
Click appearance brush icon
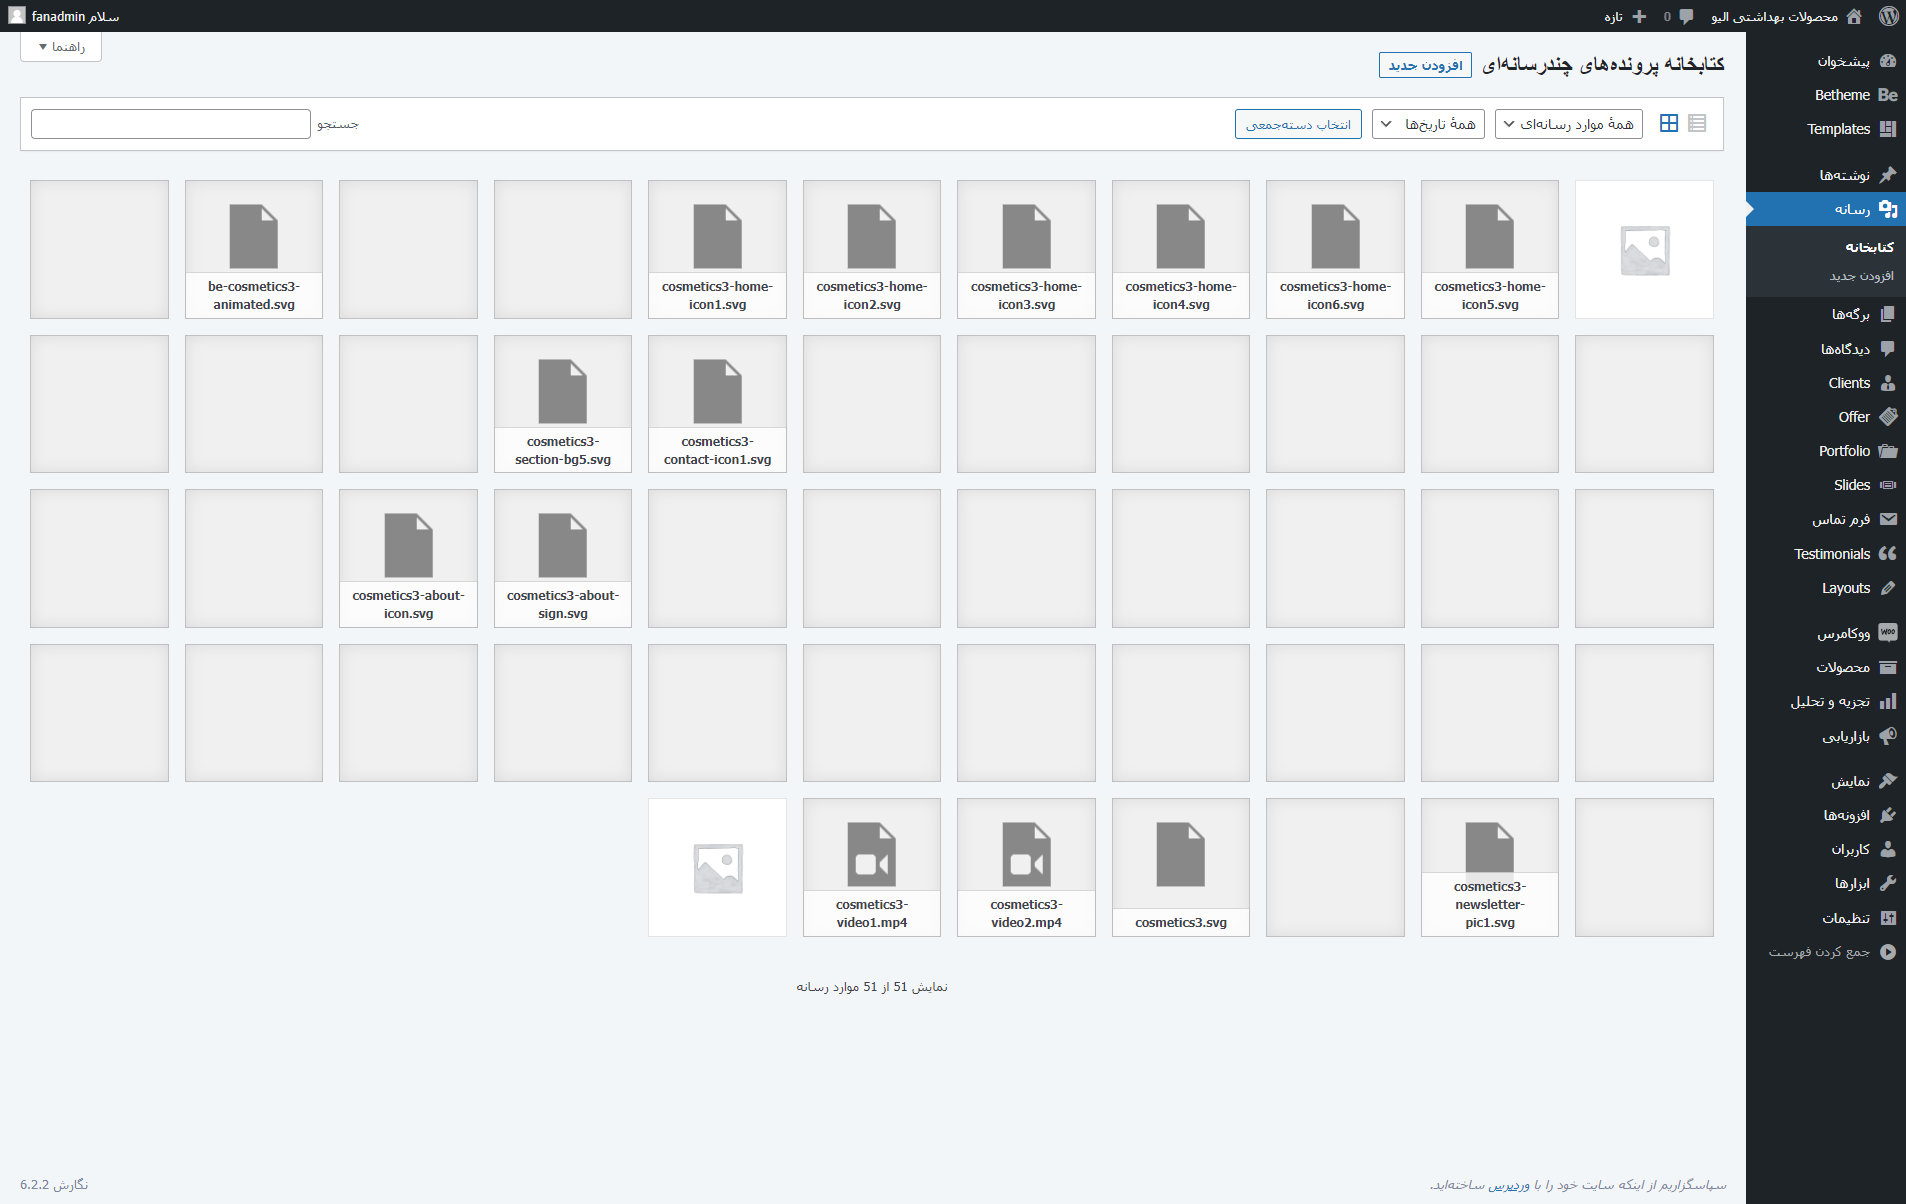pyautogui.click(x=1888, y=781)
